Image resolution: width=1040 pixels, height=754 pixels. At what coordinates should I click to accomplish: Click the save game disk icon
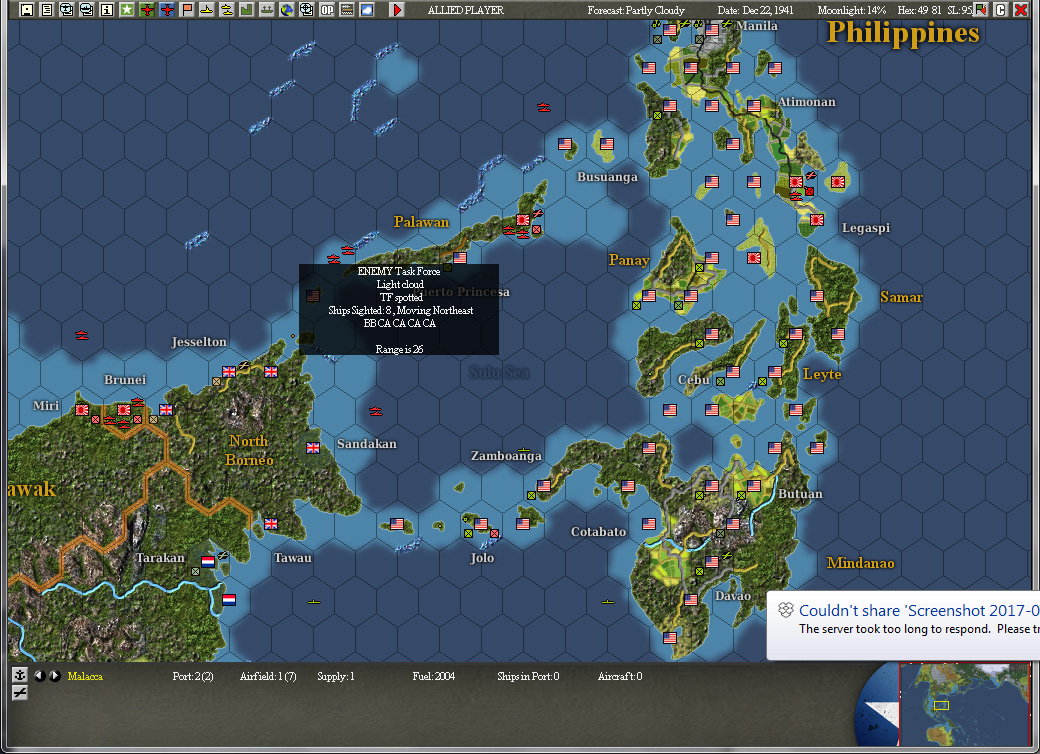pyautogui.click(x=27, y=9)
